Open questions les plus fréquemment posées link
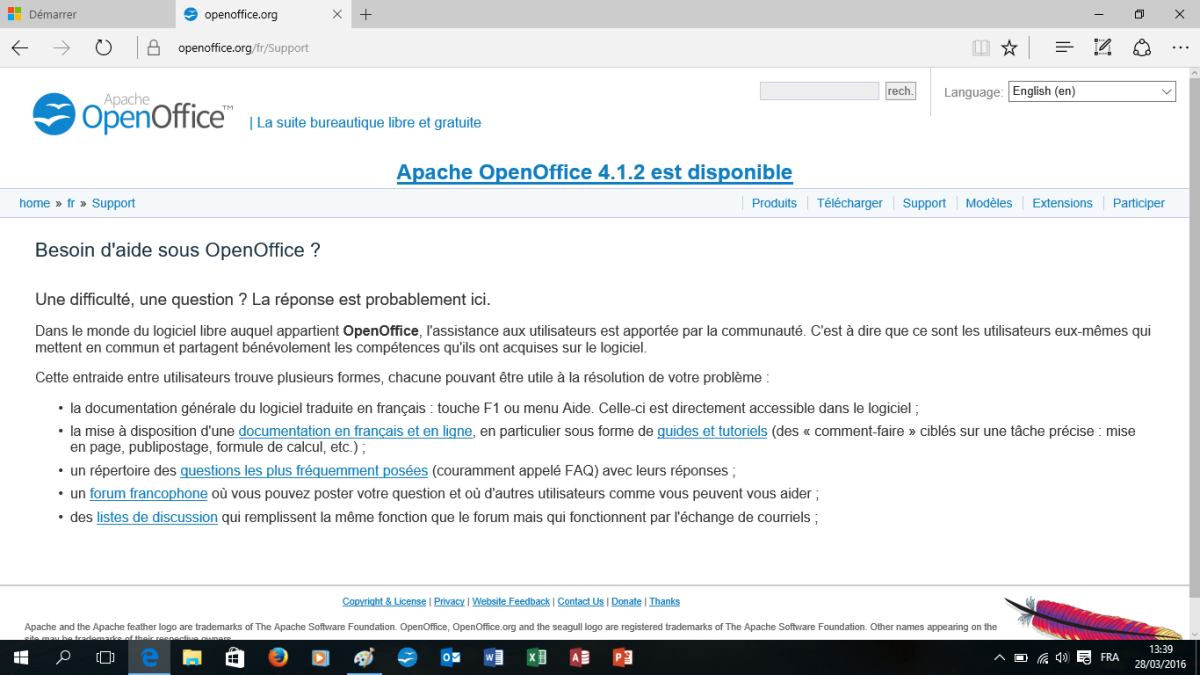This screenshot has width=1200, height=675. [304, 470]
